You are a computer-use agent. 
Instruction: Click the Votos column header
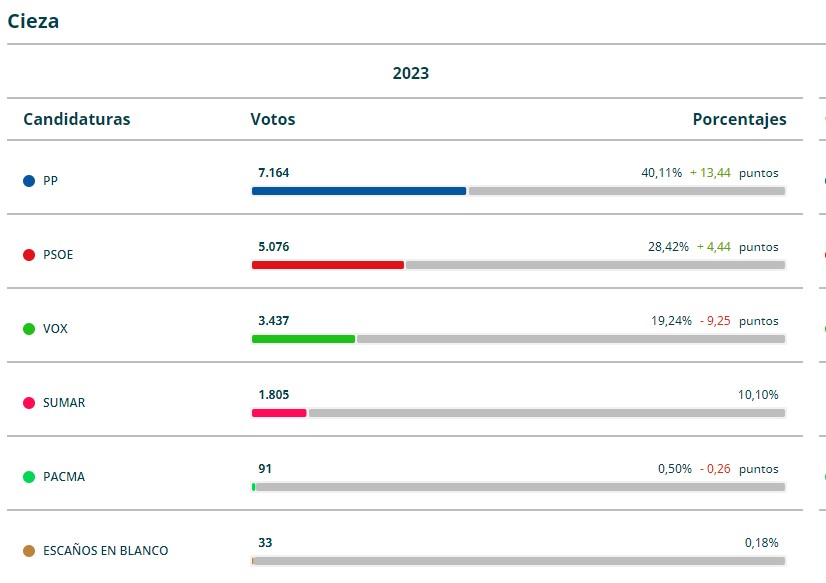tap(273, 119)
